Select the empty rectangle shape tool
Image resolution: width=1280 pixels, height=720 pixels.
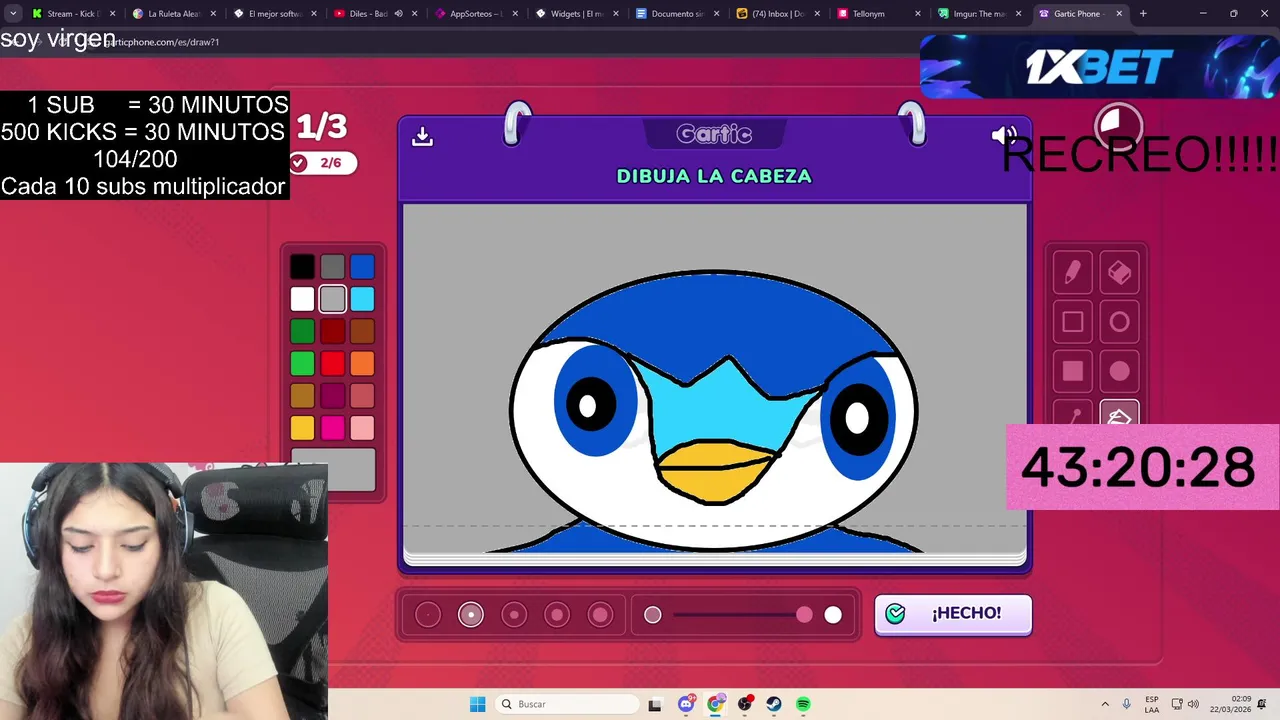1072,322
